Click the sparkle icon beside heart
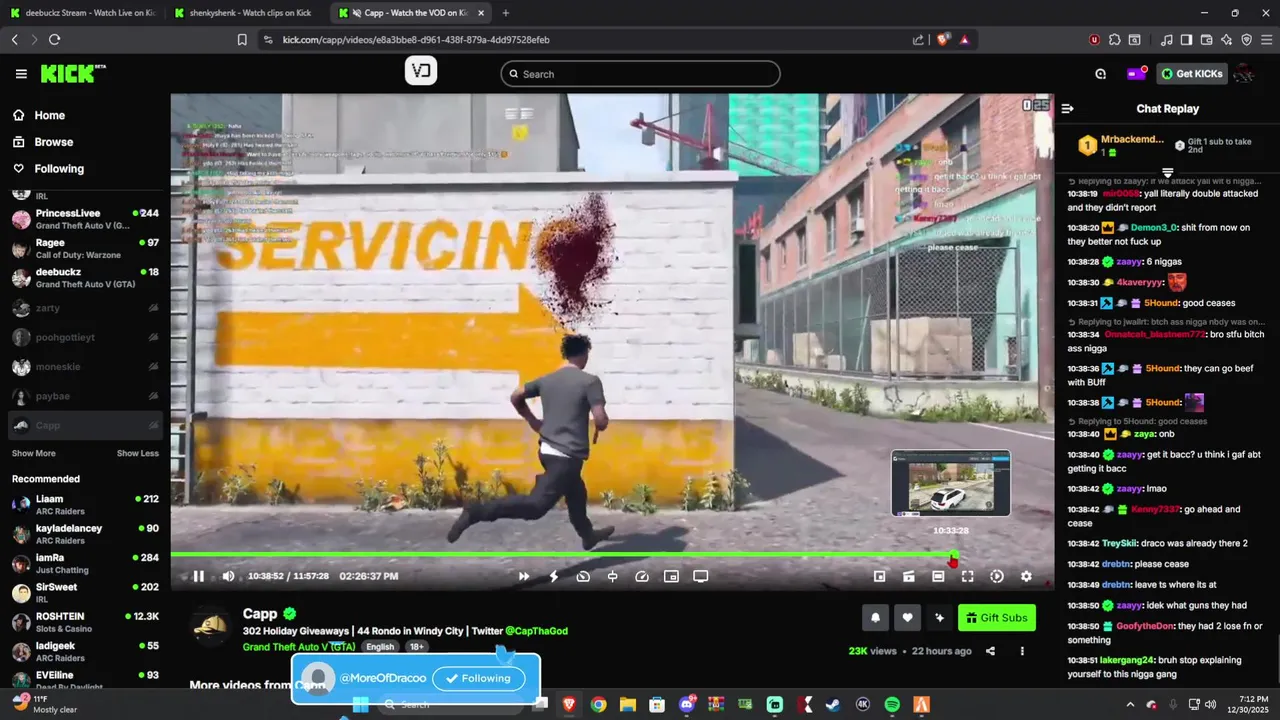Image resolution: width=1280 pixels, height=720 pixels. click(x=939, y=618)
